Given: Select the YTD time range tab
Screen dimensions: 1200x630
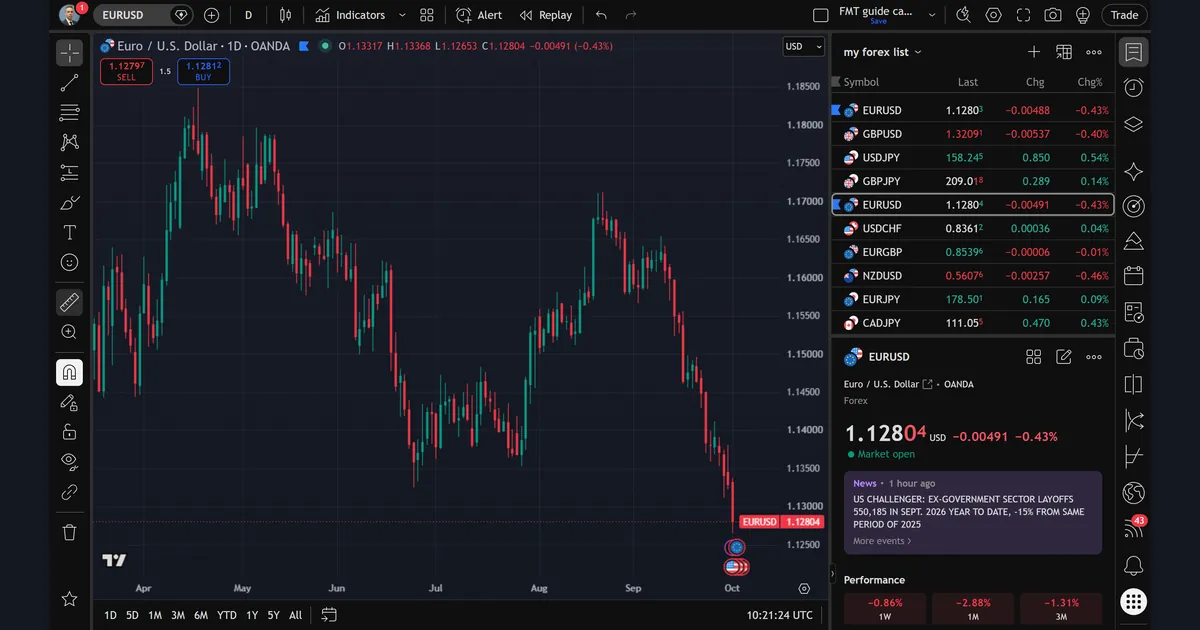Looking at the screenshot, I should [x=227, y=615].
